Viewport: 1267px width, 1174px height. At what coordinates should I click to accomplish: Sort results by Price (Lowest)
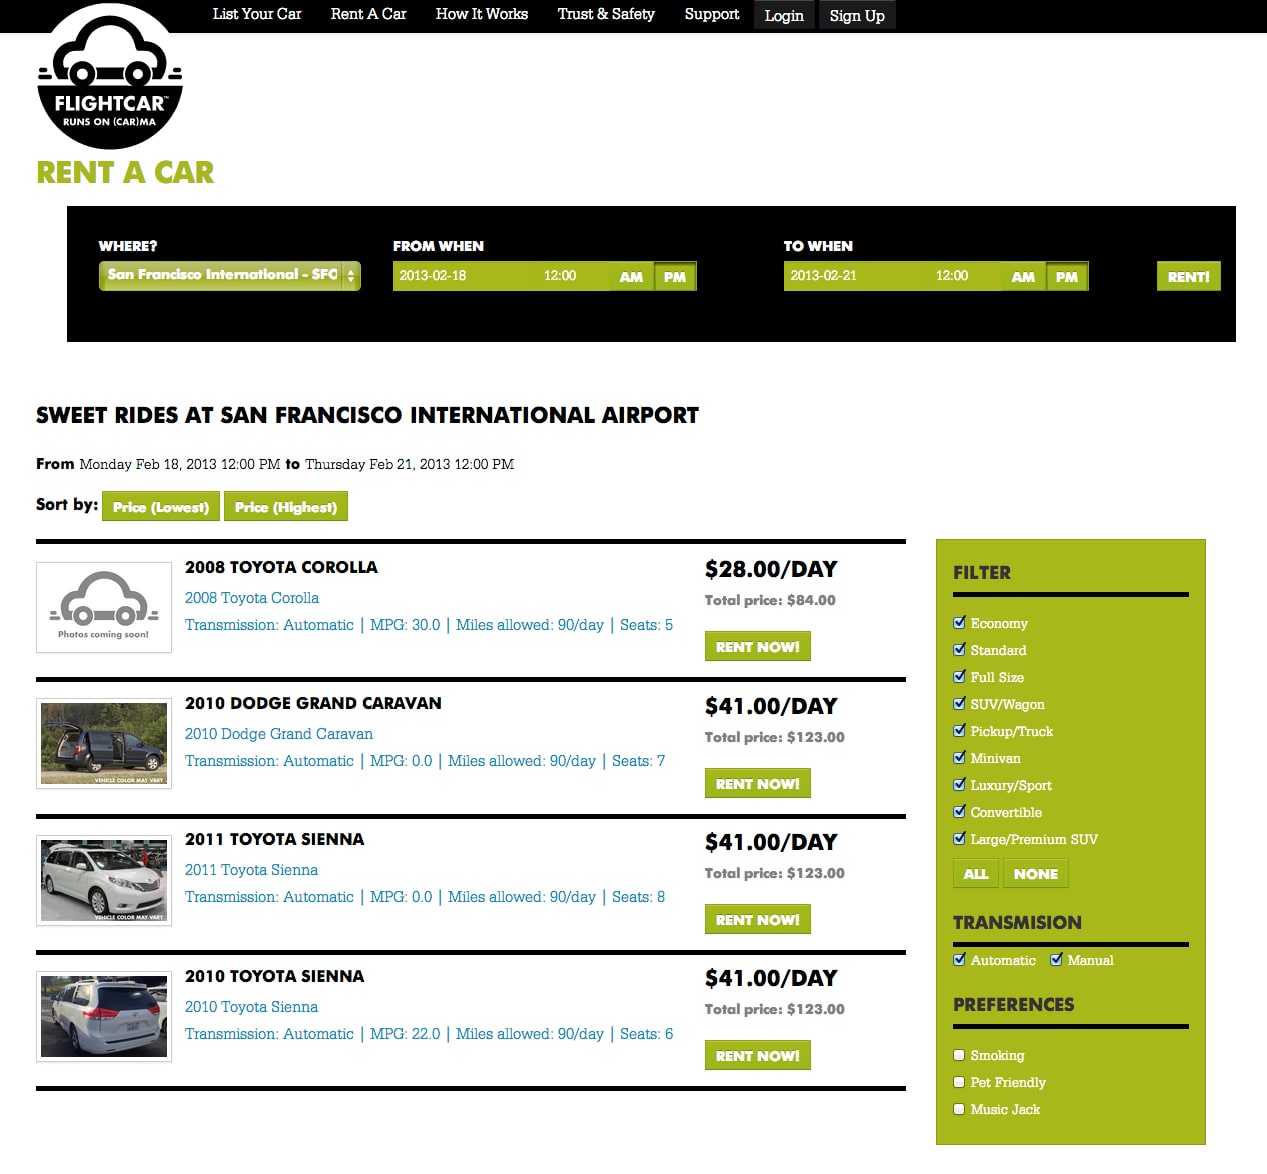pos(161,507)
